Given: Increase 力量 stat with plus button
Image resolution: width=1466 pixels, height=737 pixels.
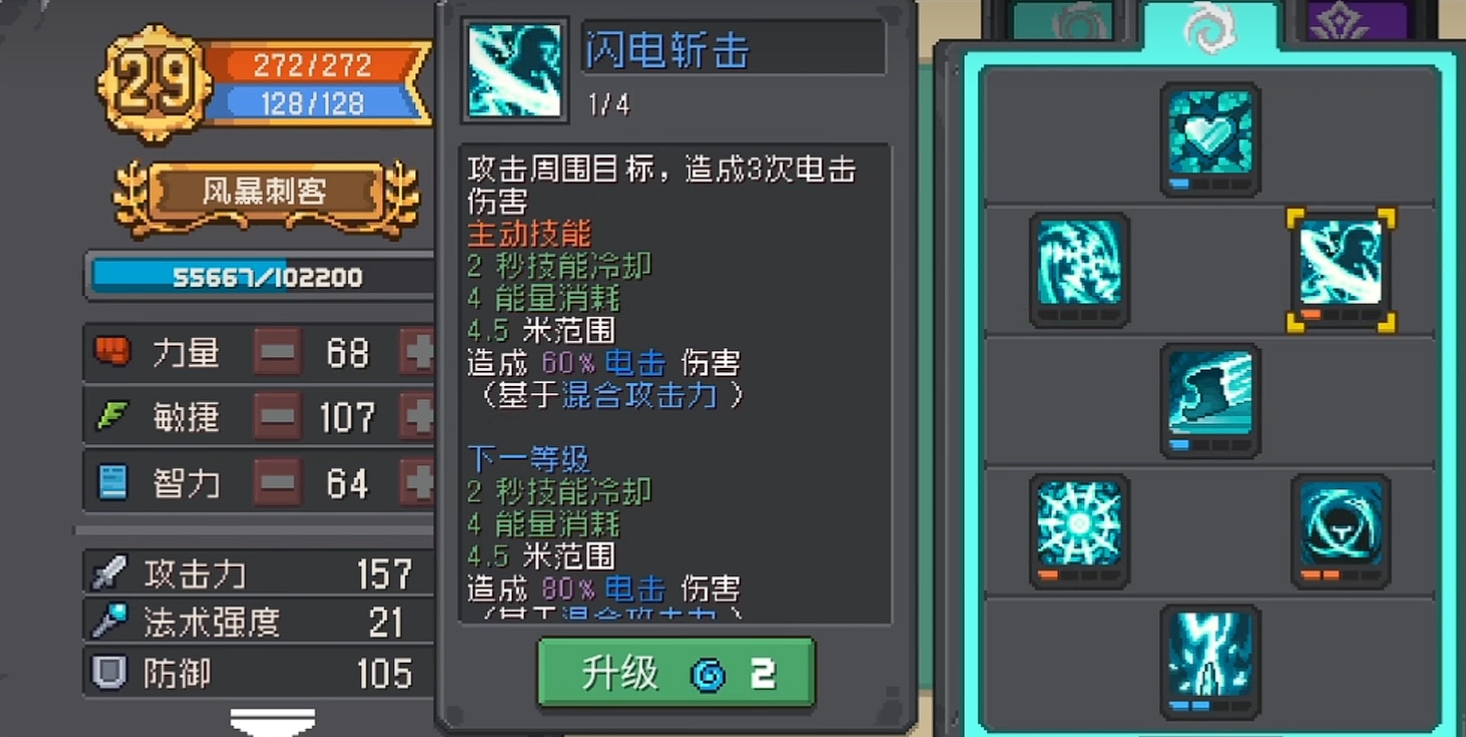Looking at the screenshot, I should 418,352.
